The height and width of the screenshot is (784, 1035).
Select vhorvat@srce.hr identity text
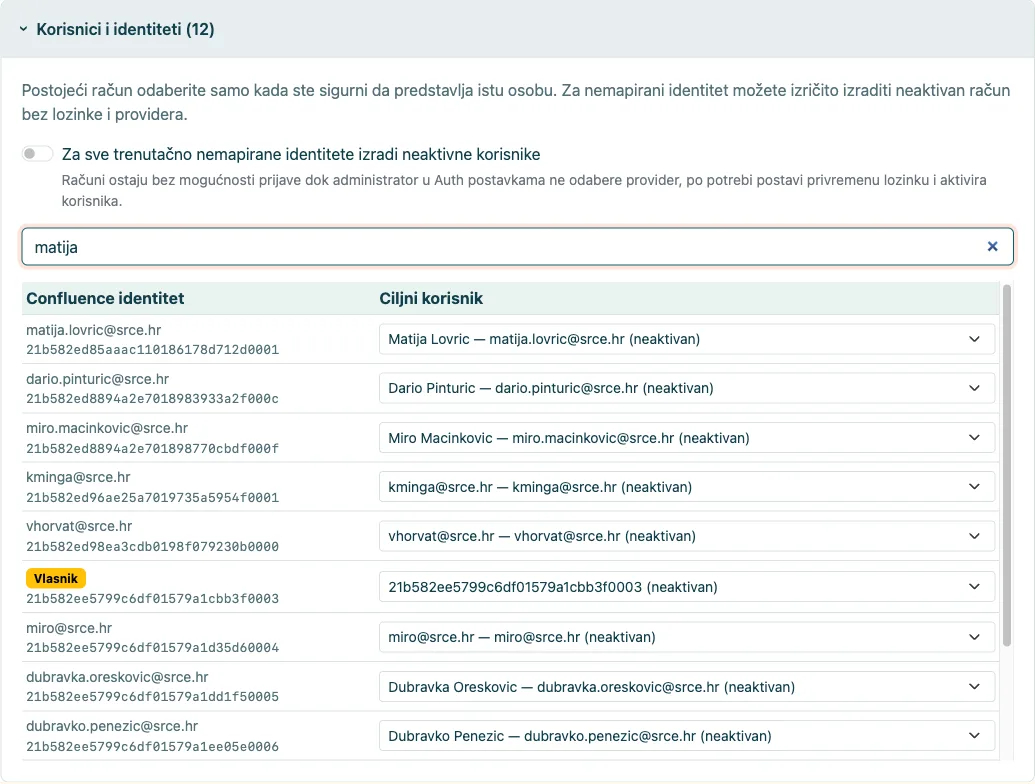click(x=79, y=526)
